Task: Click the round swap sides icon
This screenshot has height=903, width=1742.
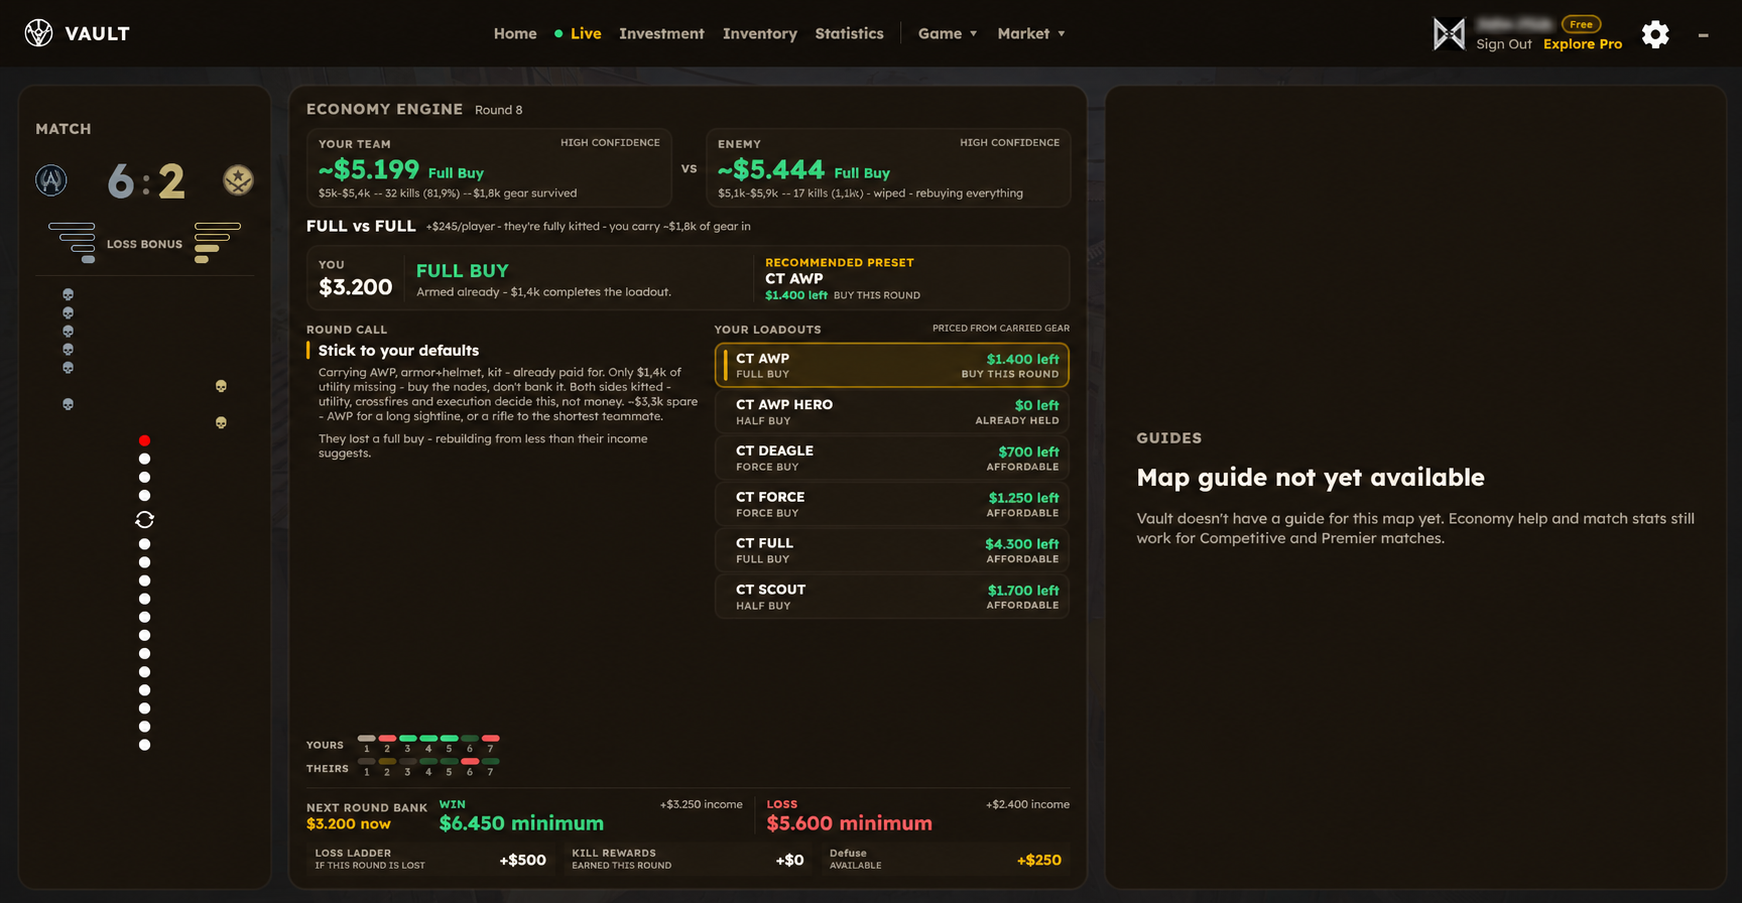Action: pyautogui.click(x=144, y=520)
